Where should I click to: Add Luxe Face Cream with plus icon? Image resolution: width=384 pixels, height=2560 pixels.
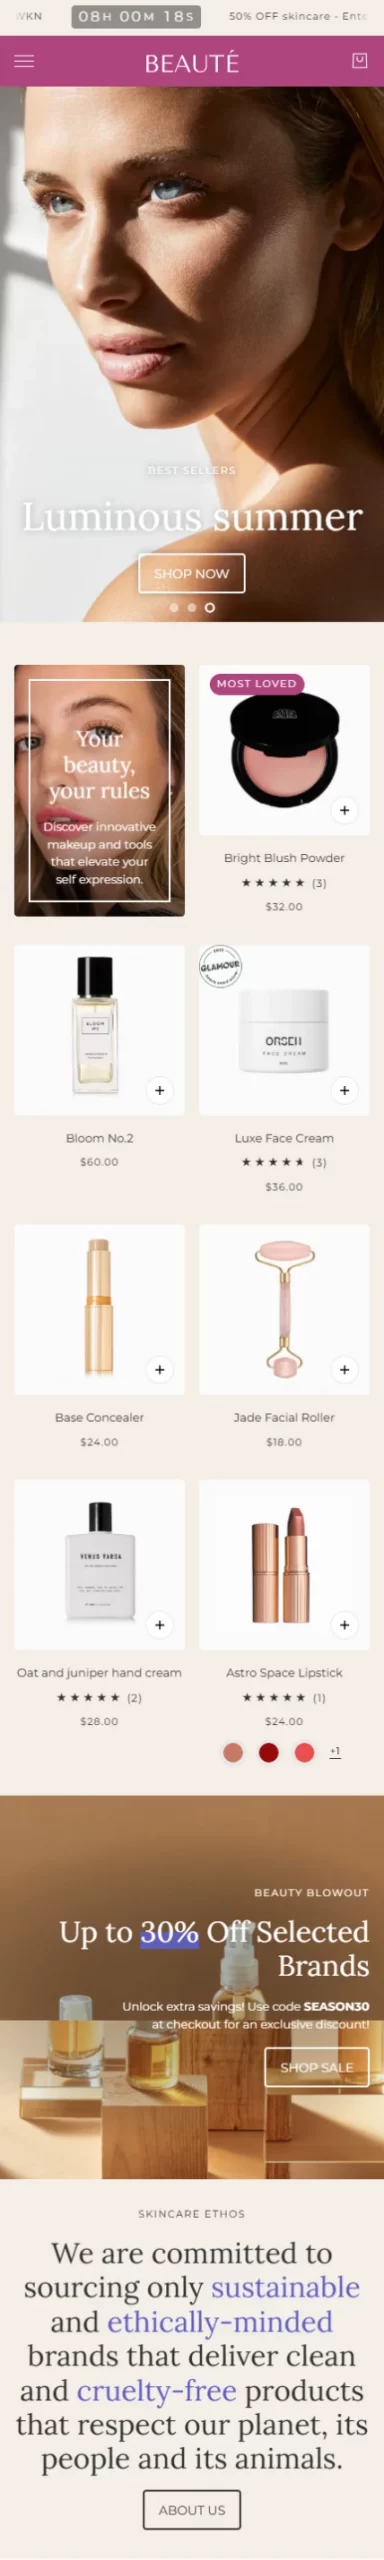click(x=344, y=1090)
